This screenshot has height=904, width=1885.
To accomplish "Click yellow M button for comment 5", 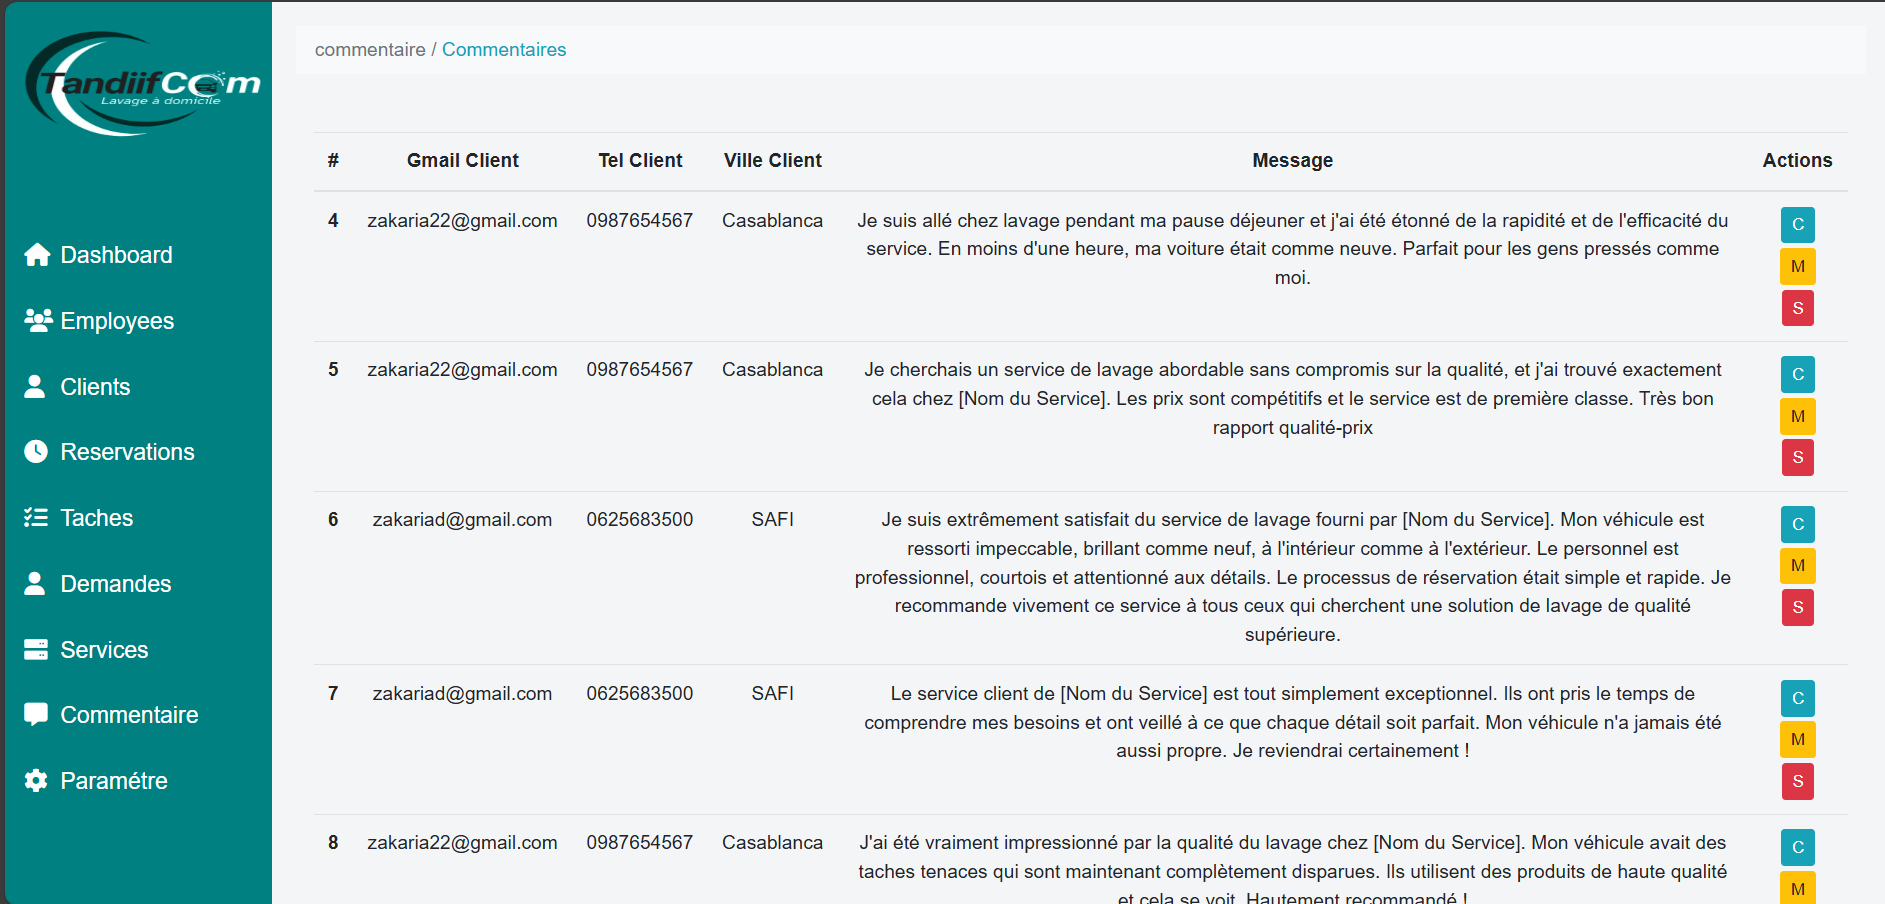I will coord(1798,416).
